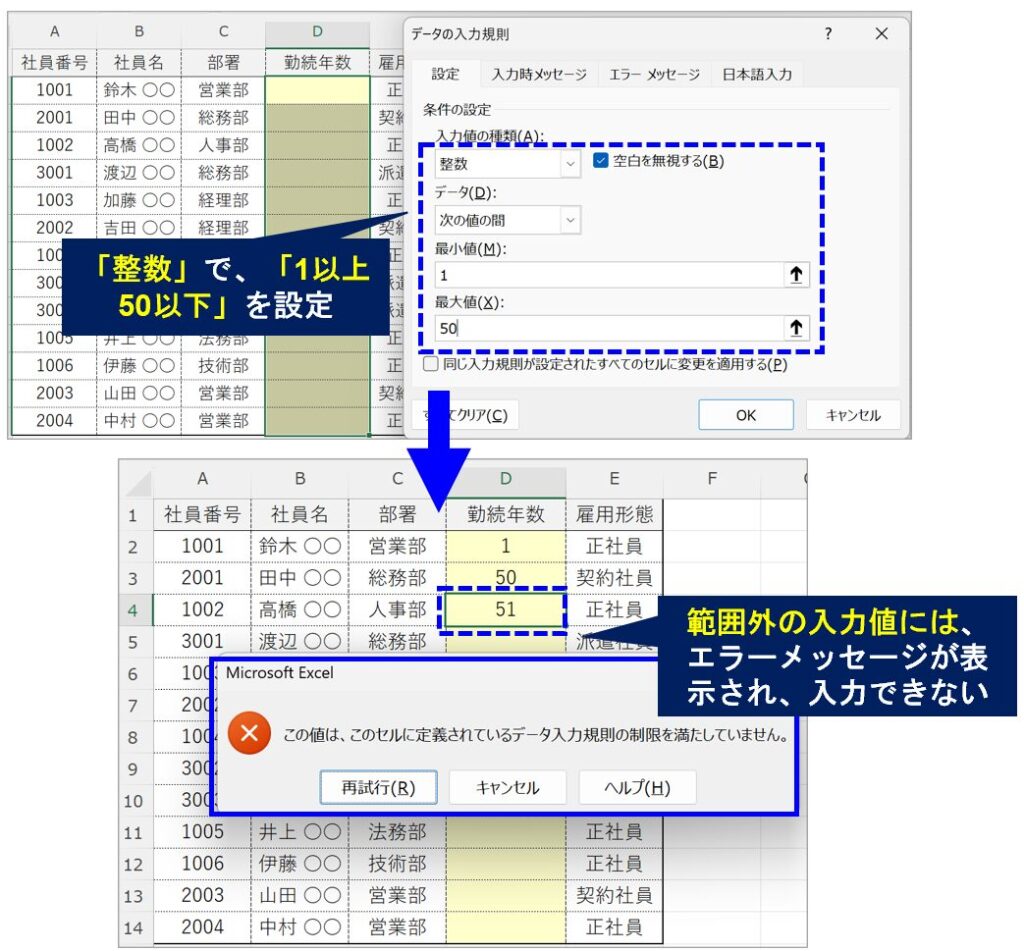The width and height of the screenshot is (1024, 951).
Task: Click the red error icon in message box
Action: tap(249, 735)
